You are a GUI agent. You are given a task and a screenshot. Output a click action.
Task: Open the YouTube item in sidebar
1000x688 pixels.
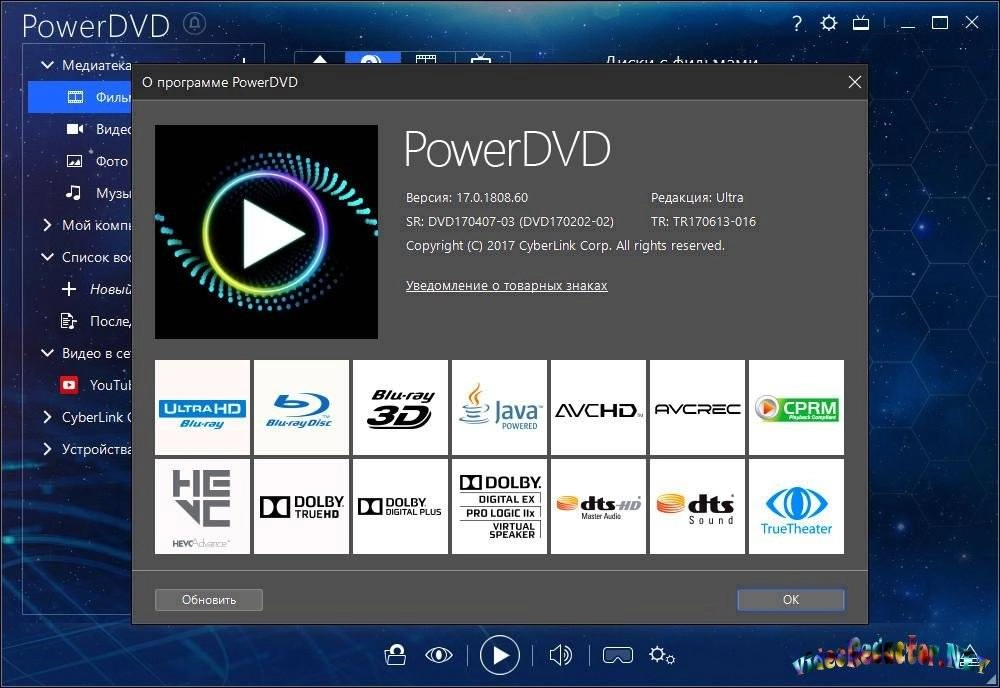click(96, 385)
